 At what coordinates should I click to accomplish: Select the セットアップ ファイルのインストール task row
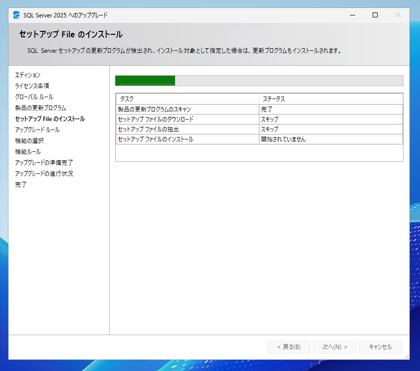pos(259,139)
